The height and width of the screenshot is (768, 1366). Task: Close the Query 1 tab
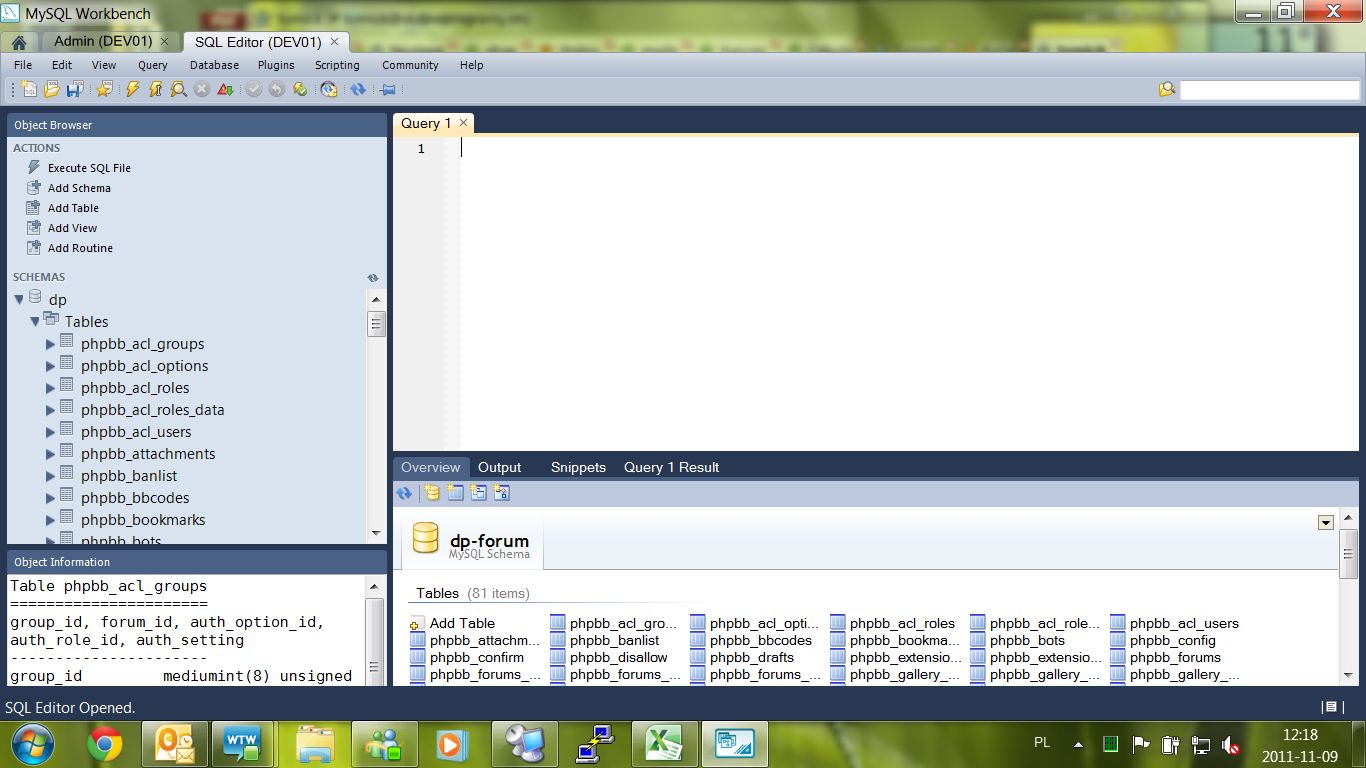(x=463, y=123)
